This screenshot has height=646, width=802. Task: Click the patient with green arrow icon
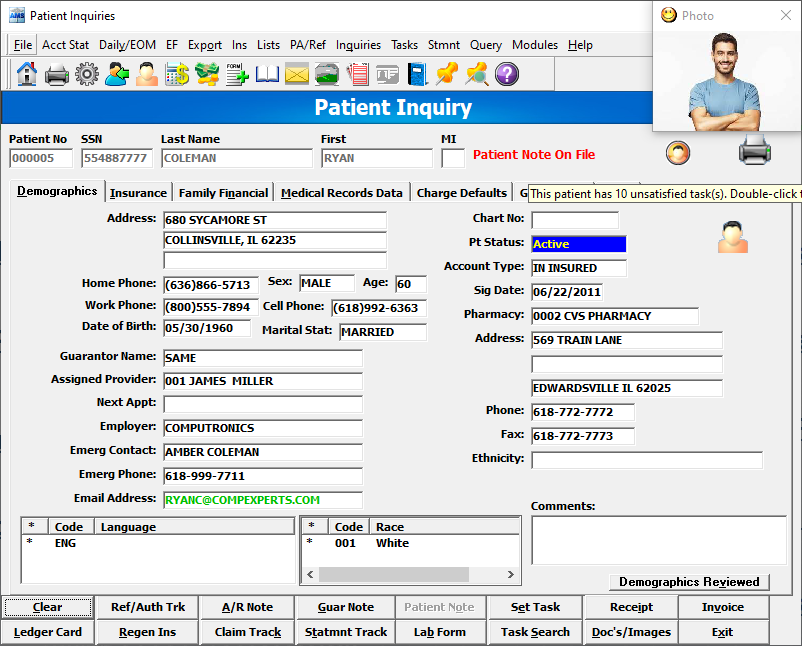[x=117, y=74]
